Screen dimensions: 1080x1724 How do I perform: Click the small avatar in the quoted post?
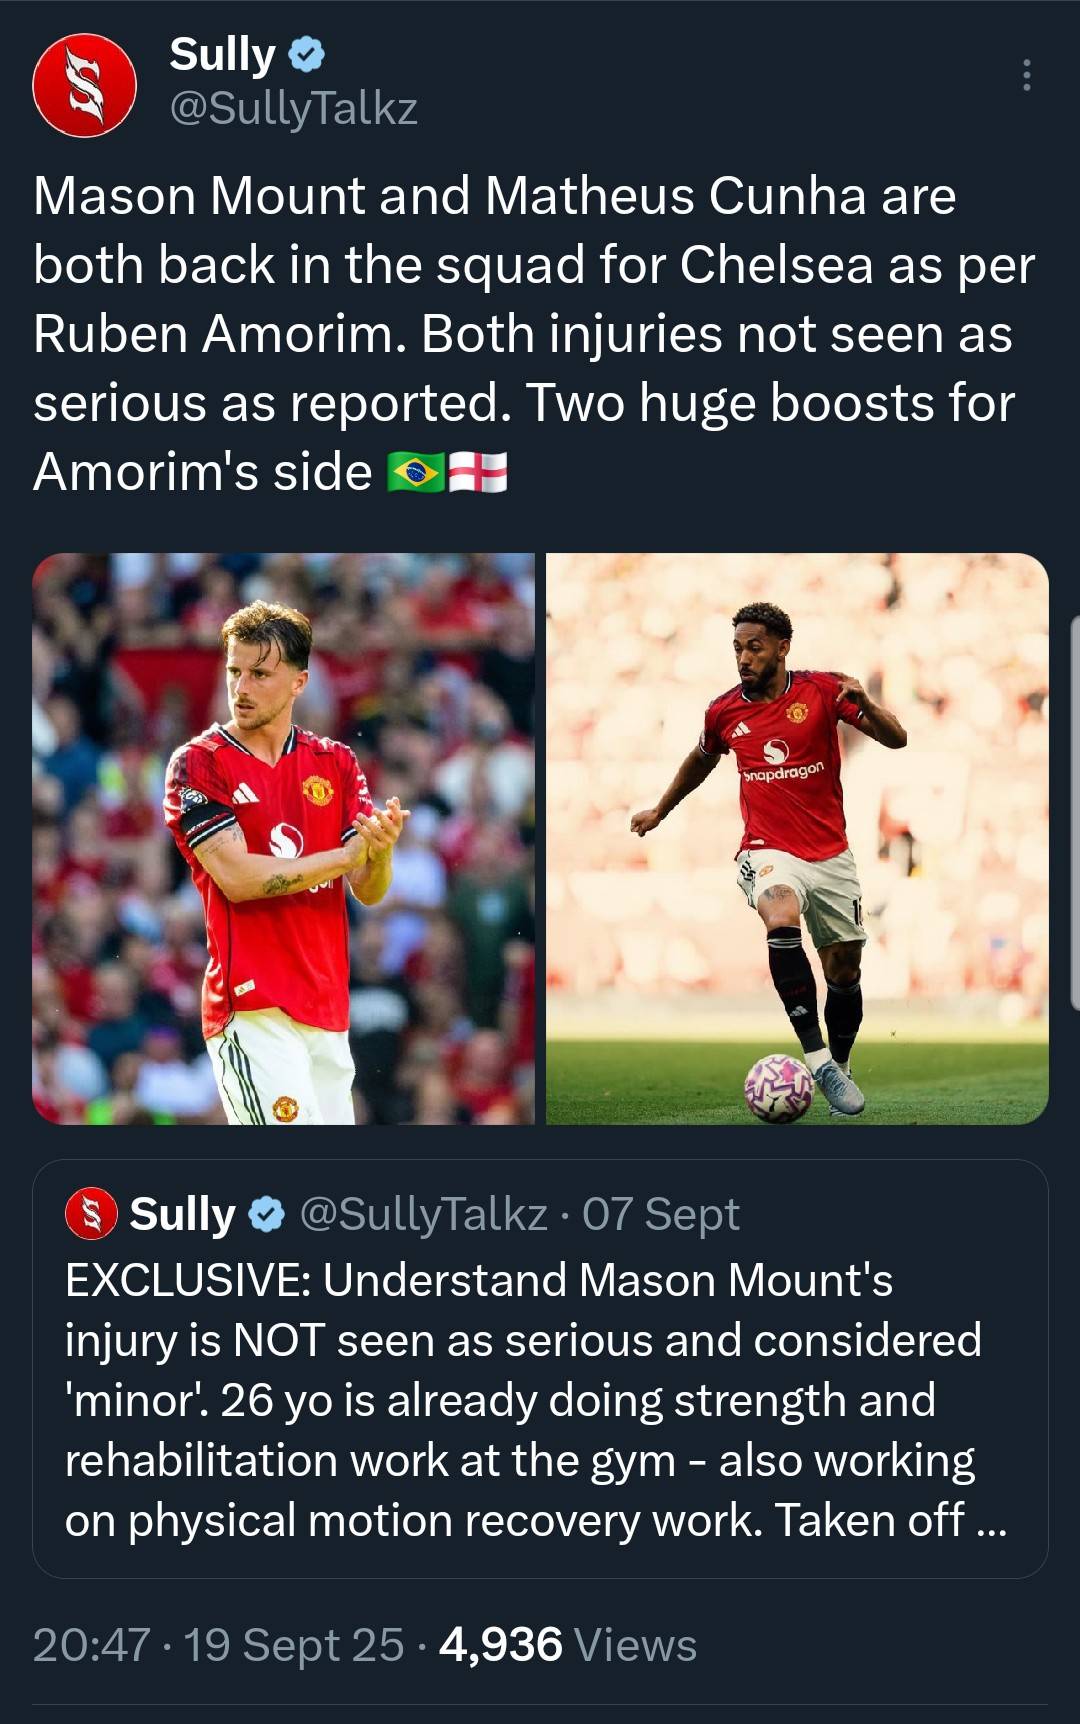91,1214
